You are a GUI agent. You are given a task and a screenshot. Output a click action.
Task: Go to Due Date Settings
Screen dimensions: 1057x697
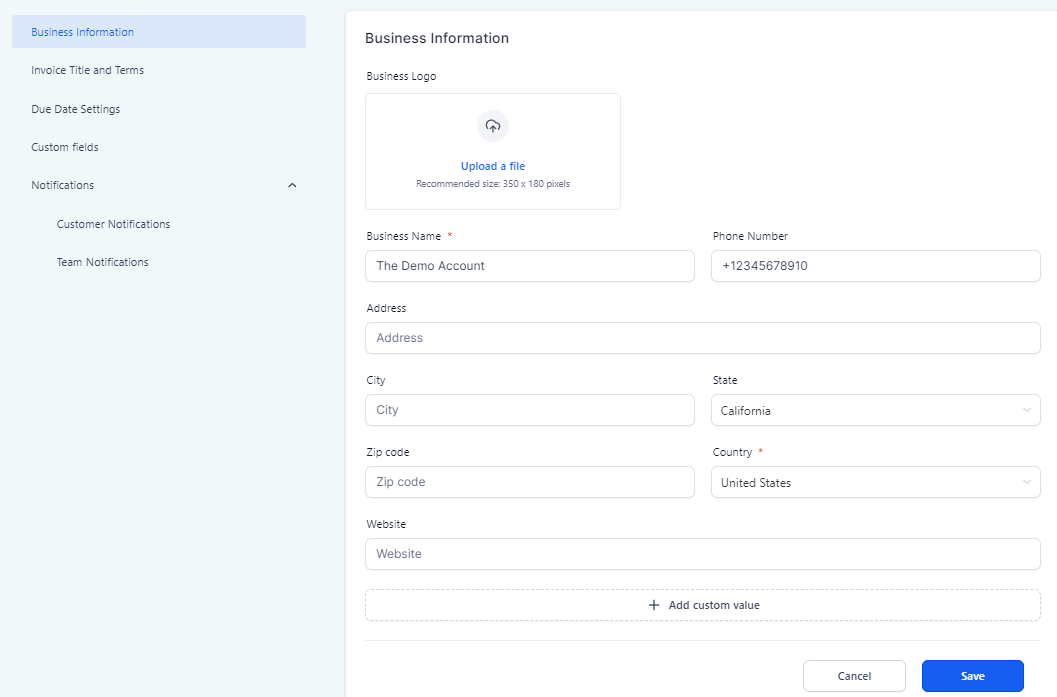click(76, 109)
